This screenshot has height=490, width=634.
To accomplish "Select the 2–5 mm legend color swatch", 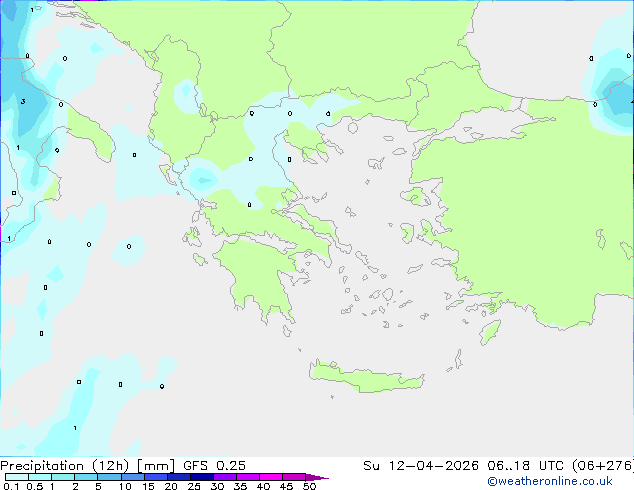I will tap(86, 477).
